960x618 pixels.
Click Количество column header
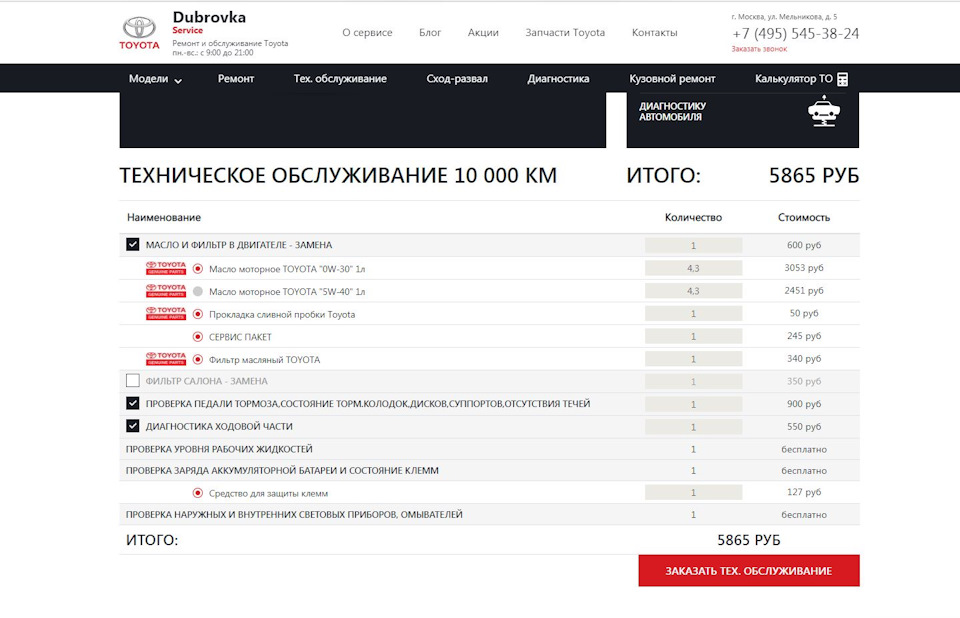[693, 217]
